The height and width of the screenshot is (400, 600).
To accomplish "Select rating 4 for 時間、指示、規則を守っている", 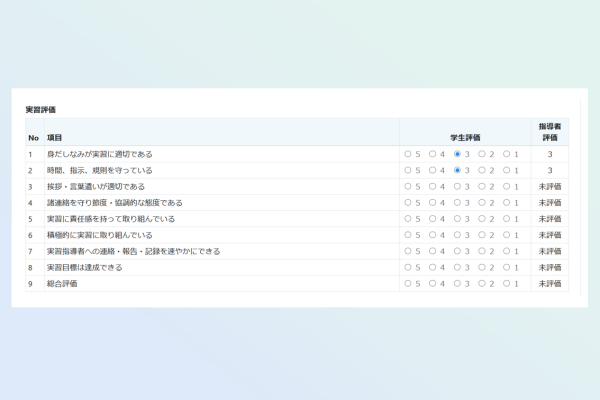I will pyautogui.click(x=432, y=171).
